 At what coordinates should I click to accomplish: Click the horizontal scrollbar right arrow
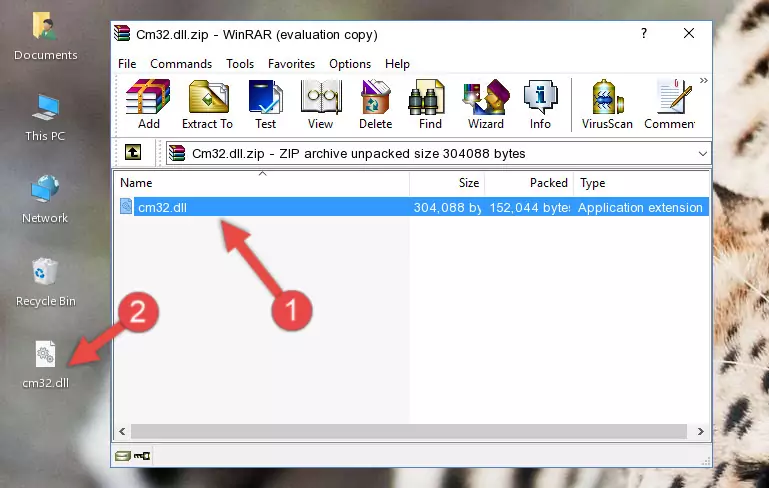[701, 432]
